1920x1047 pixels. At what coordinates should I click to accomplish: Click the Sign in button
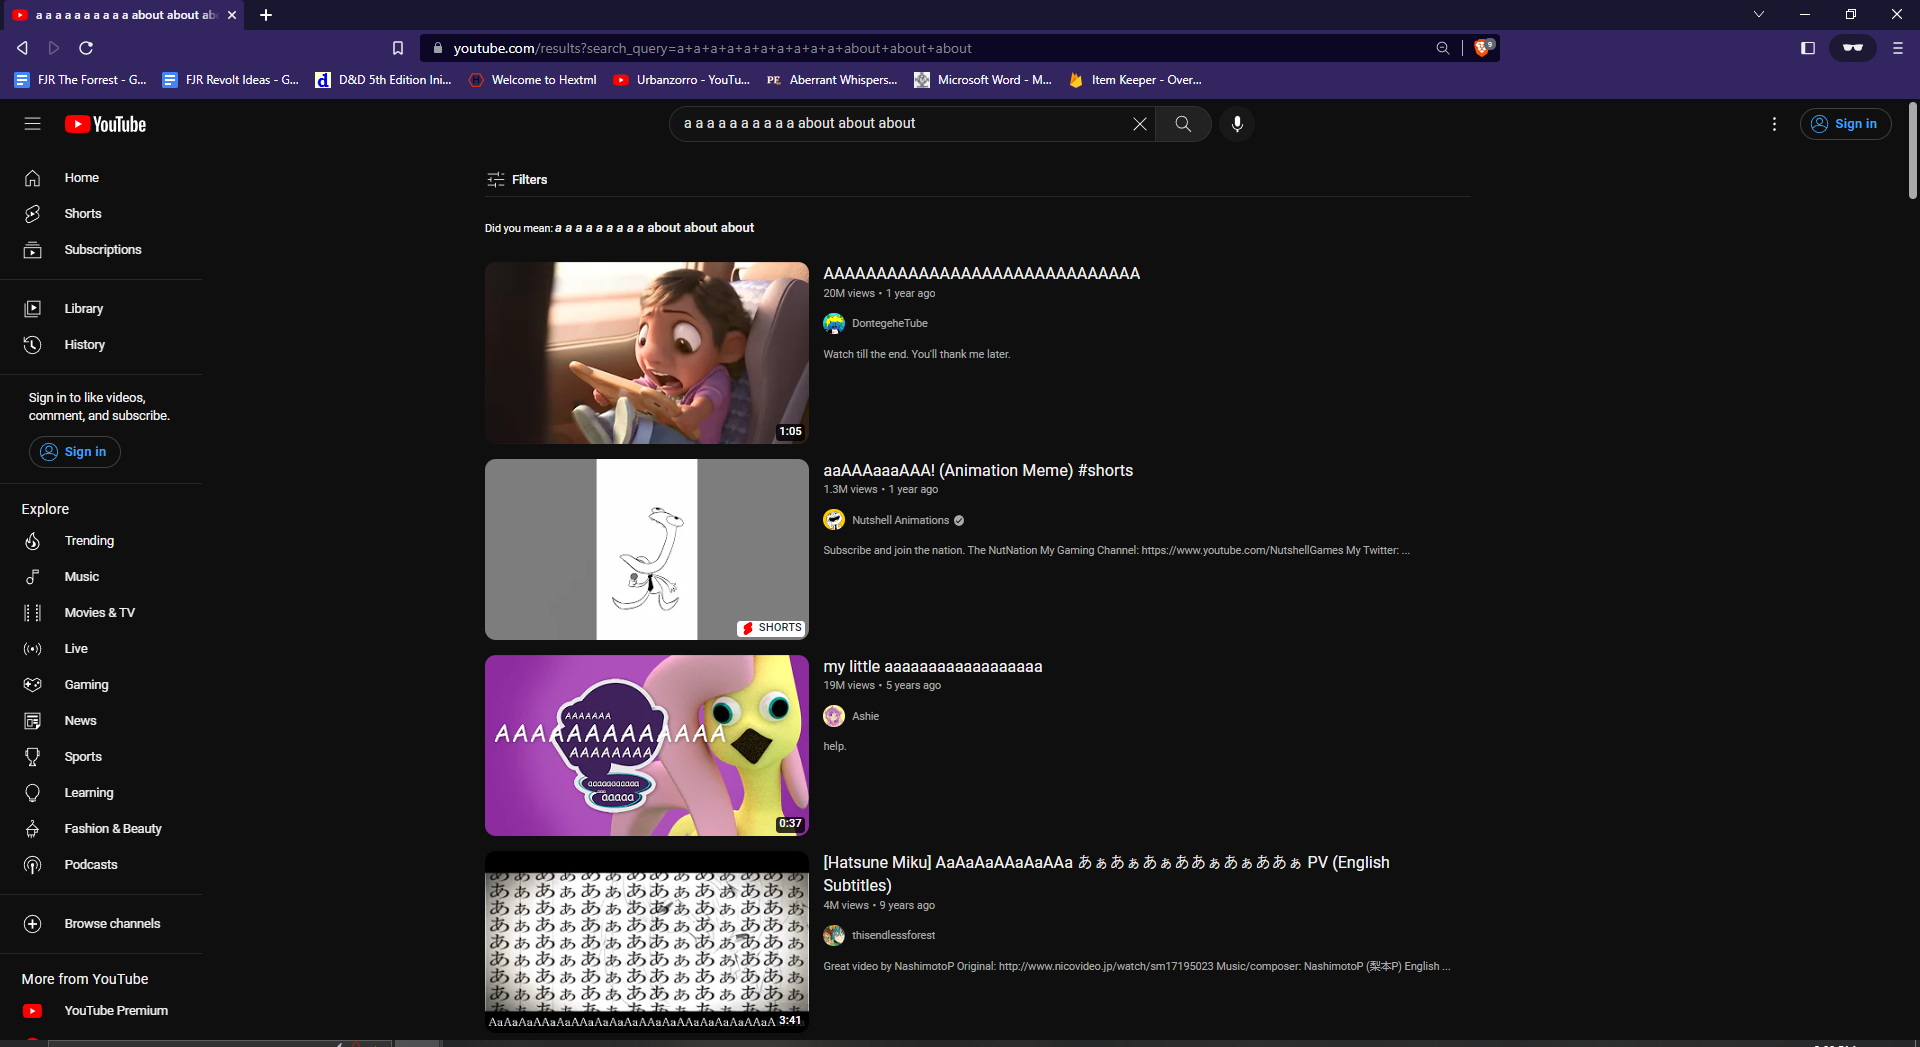pyautogui.click(x=1846, y=123)
